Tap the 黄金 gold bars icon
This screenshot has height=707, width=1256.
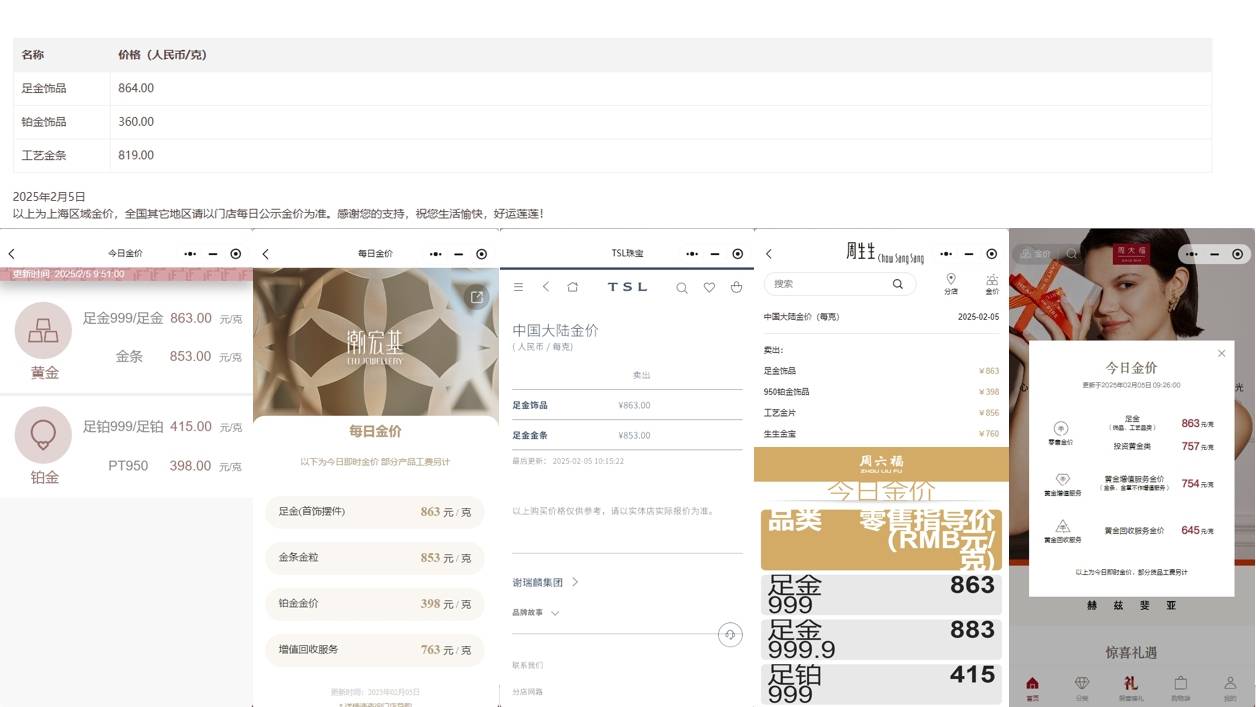point(43,330)
